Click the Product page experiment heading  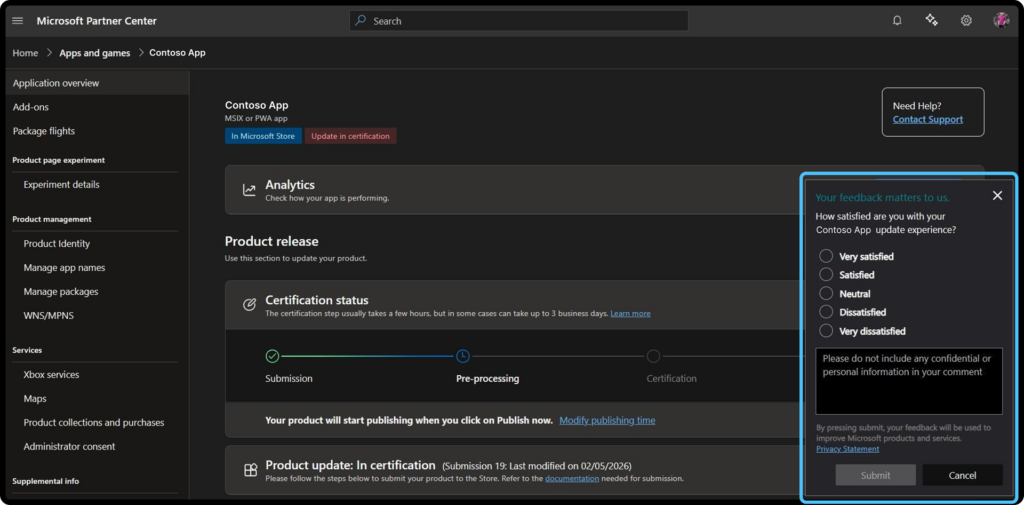pos(59,160)
